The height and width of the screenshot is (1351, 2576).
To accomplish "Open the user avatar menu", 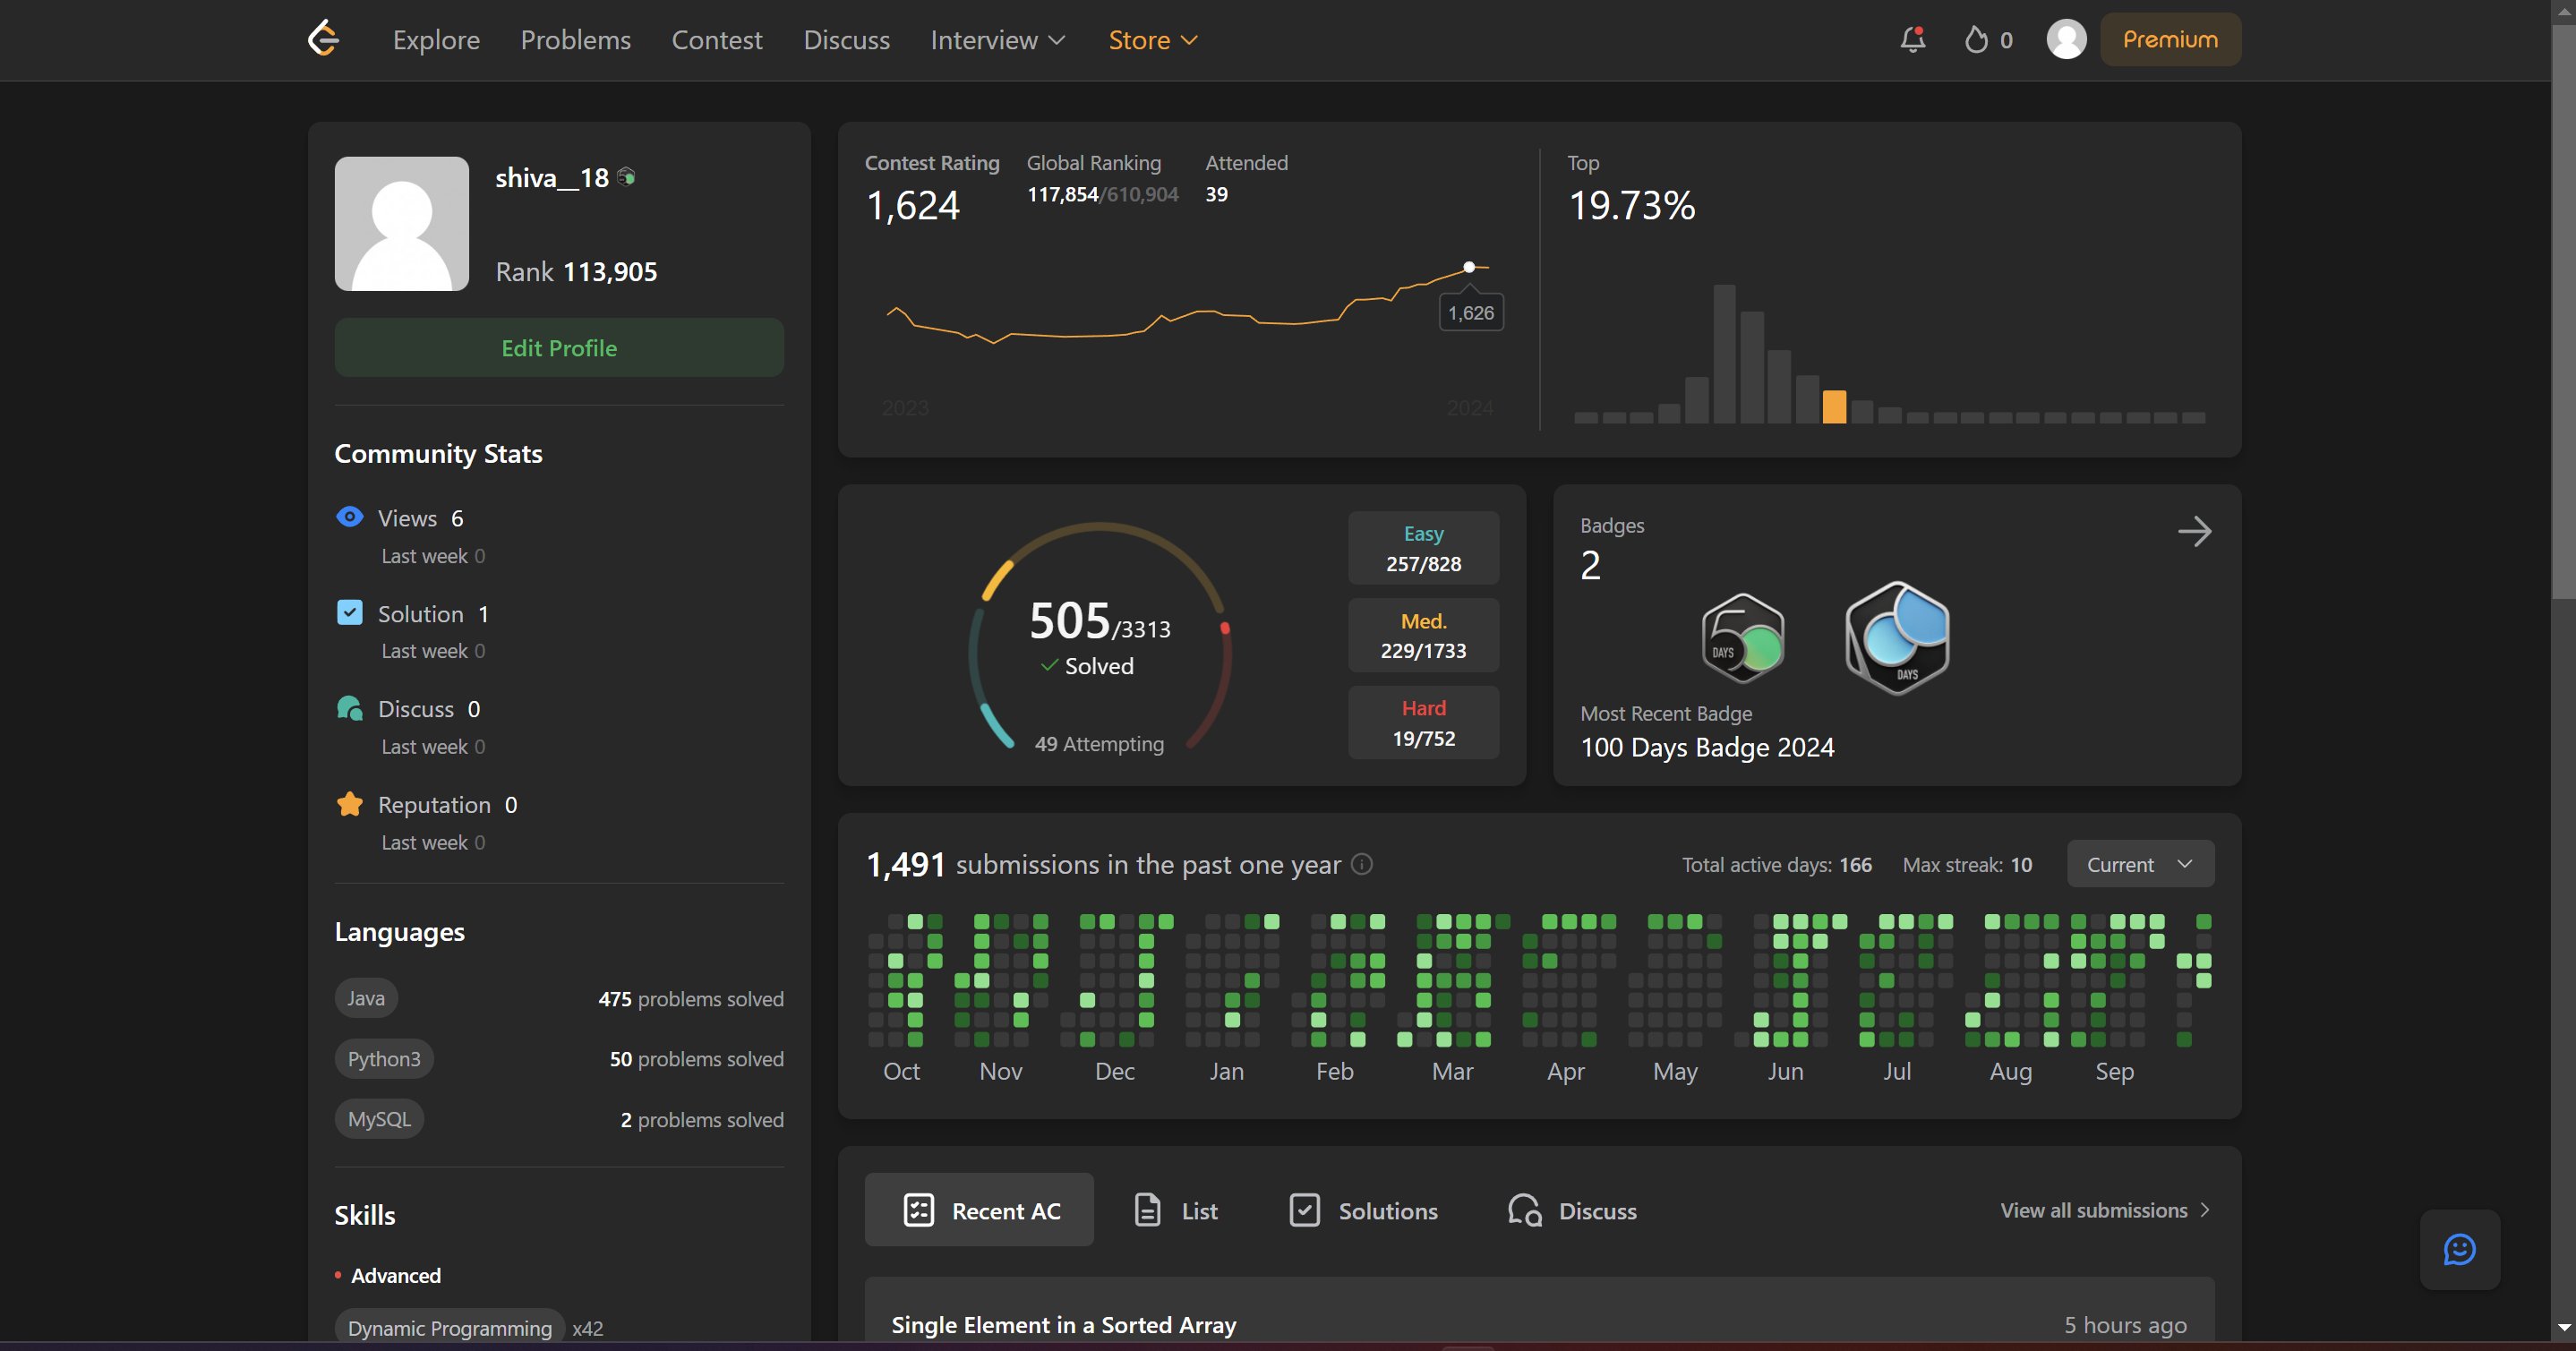I will [x=2066, y=39].
